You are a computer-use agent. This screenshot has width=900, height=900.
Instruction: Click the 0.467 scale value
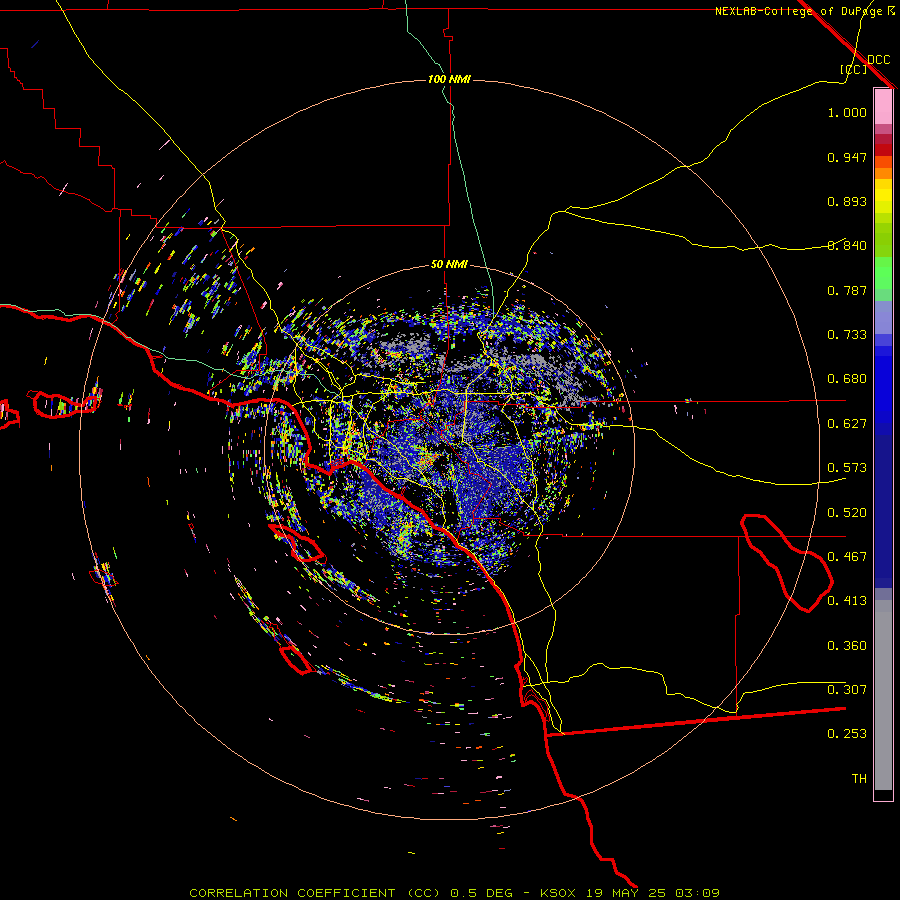847,557
